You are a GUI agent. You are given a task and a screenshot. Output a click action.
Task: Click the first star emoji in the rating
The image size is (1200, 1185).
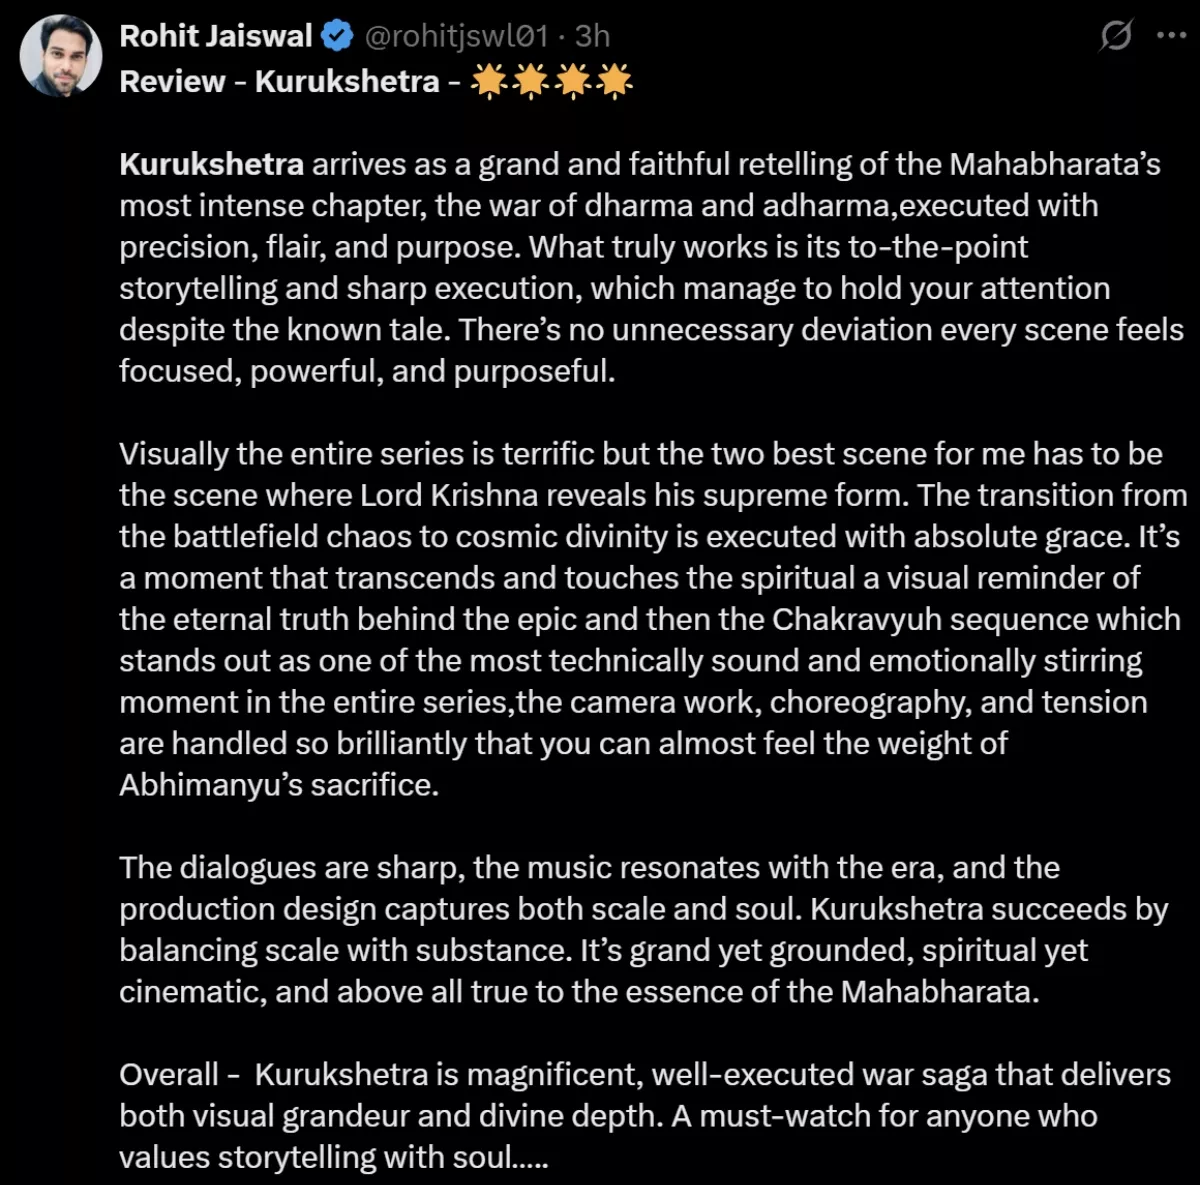point(487,80)
